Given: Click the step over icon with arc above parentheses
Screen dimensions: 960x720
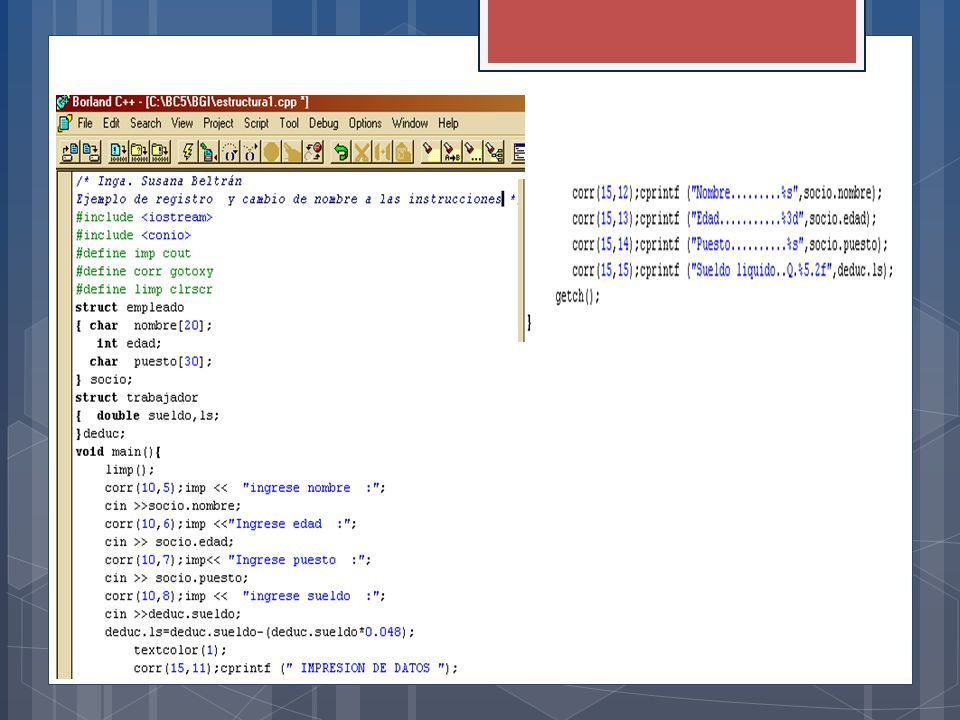Looking at the screenshot, I should (230, 151).
